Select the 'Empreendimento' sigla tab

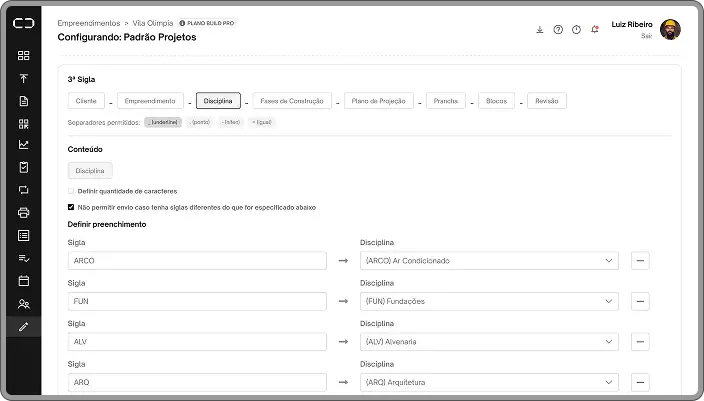coord(150,101)
